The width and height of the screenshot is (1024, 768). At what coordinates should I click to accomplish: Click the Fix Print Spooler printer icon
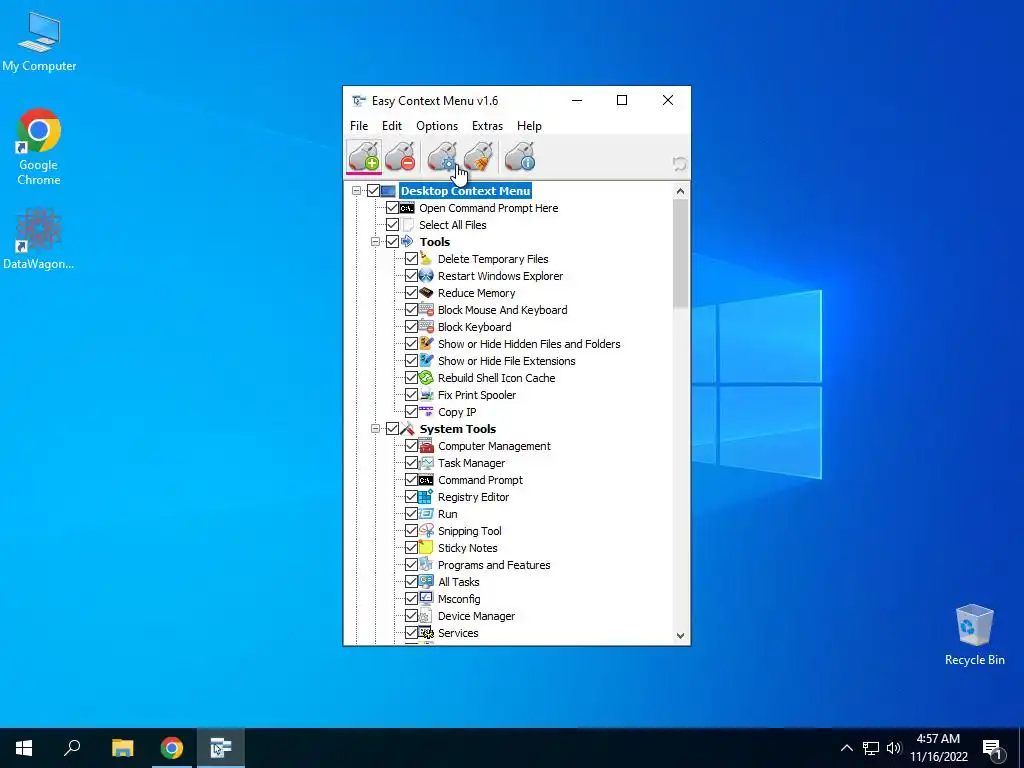(426, 394)
